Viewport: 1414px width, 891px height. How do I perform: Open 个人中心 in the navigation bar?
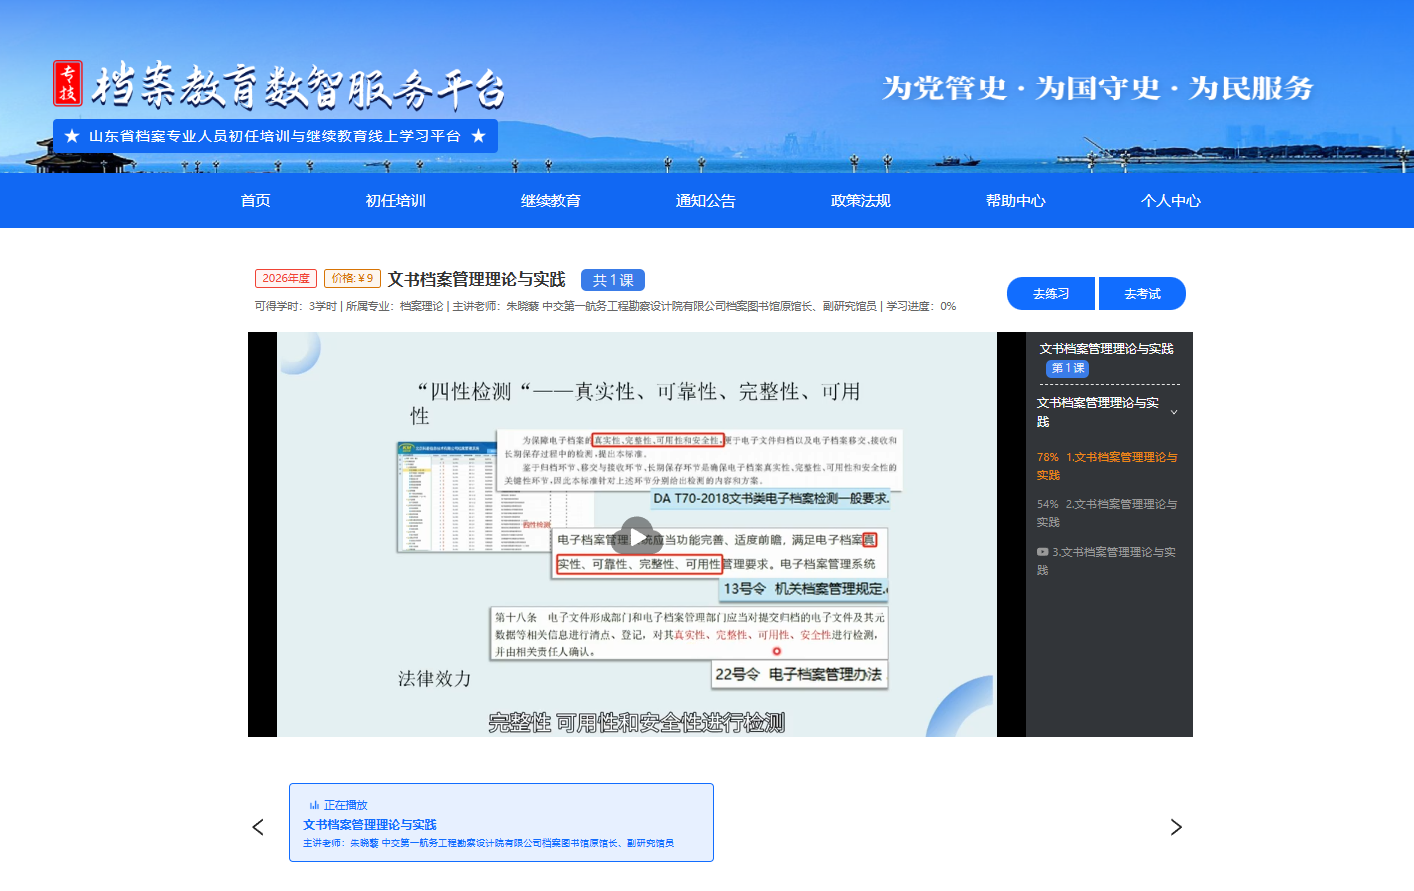coord(1171,201)
